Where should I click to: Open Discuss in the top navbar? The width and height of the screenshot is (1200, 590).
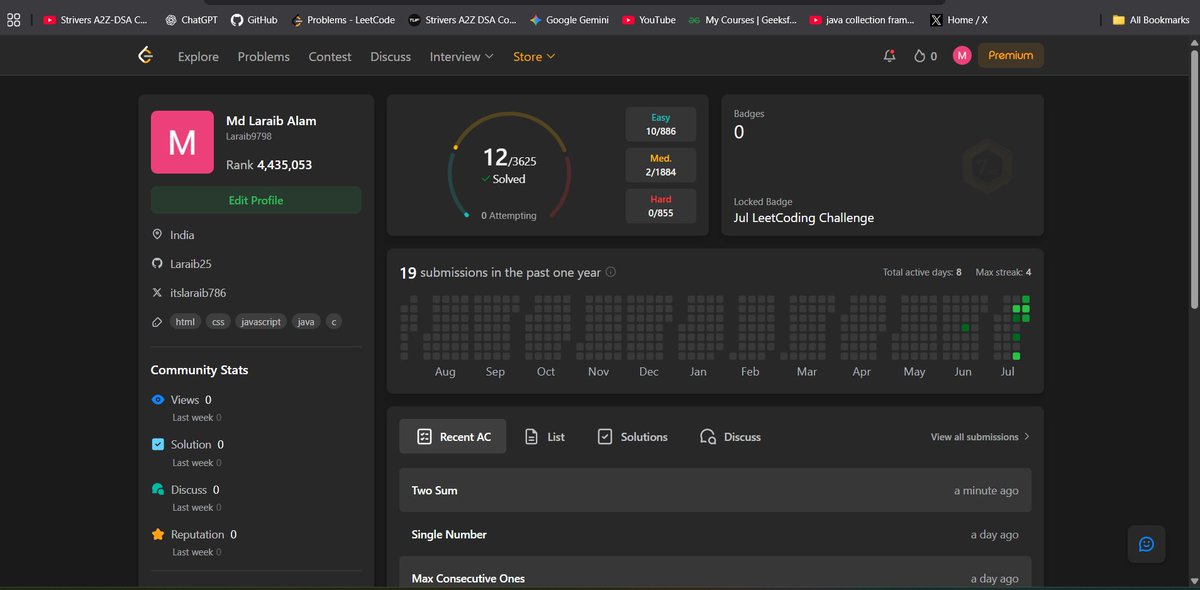[x=391, y=57]
